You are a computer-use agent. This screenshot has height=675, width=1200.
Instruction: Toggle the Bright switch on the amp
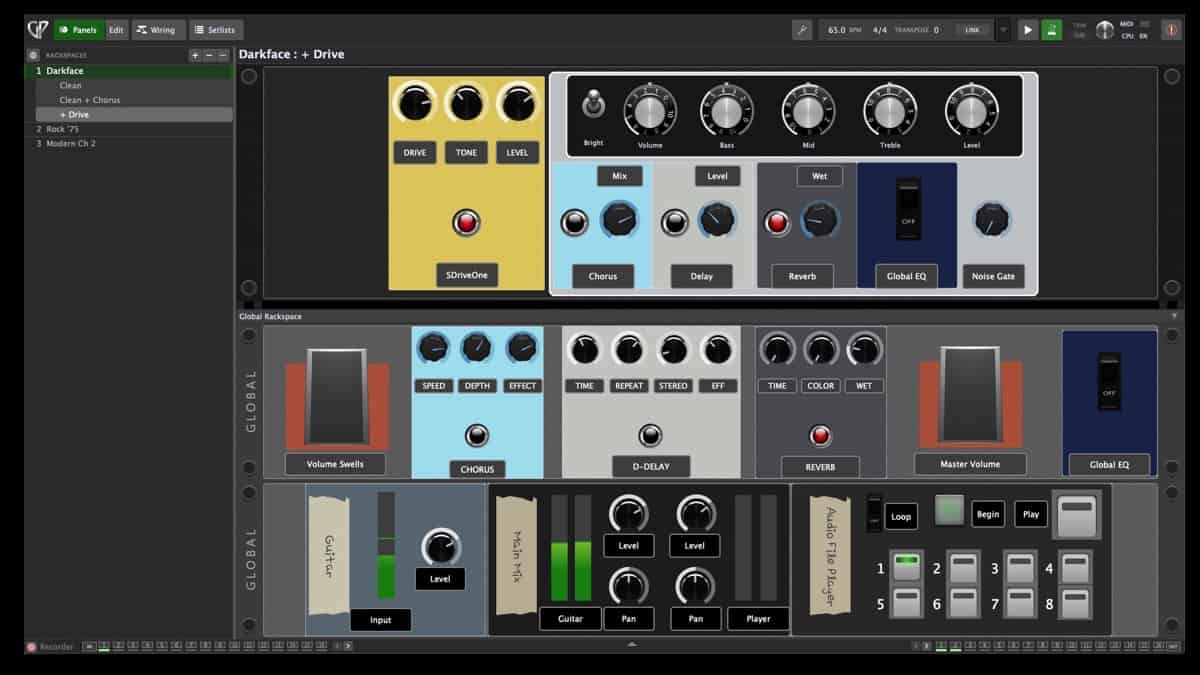[593, 104]
